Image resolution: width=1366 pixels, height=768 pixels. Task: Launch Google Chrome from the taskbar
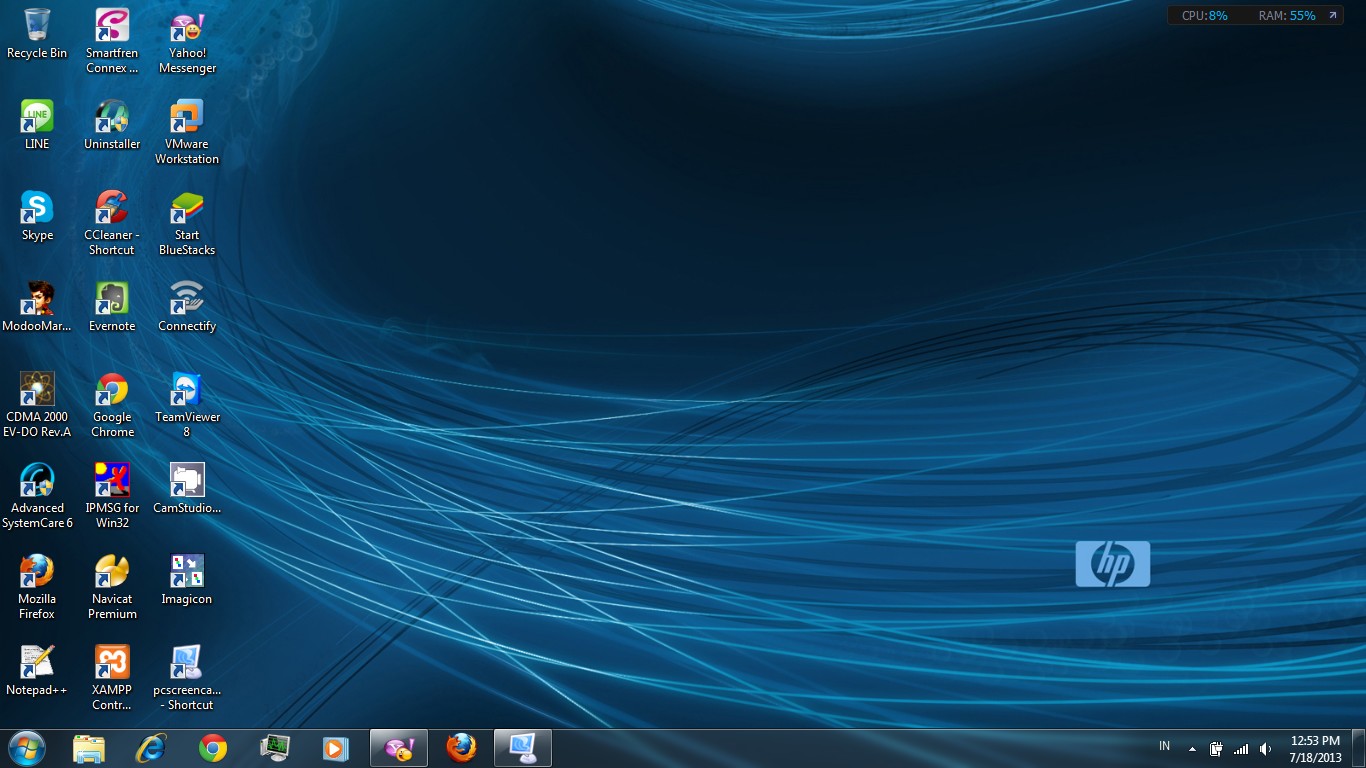point(212,747)
